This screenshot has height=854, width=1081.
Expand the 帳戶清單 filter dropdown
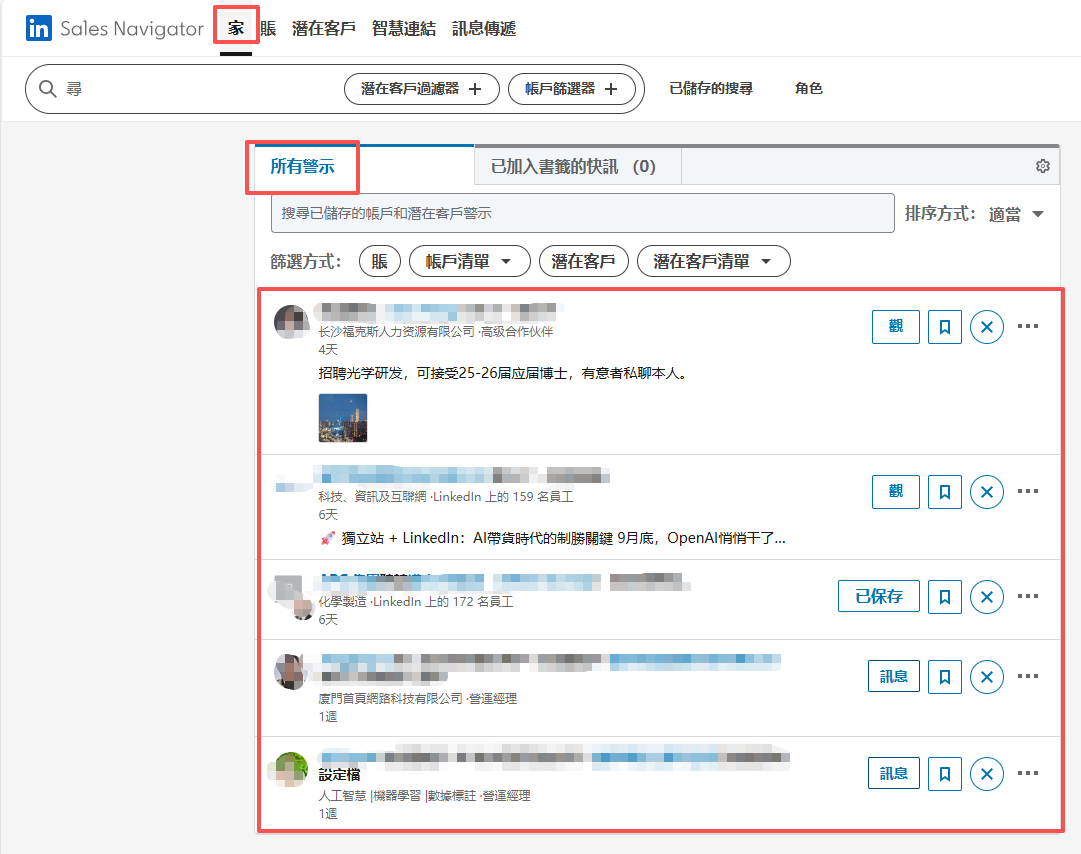click(469, 262)
